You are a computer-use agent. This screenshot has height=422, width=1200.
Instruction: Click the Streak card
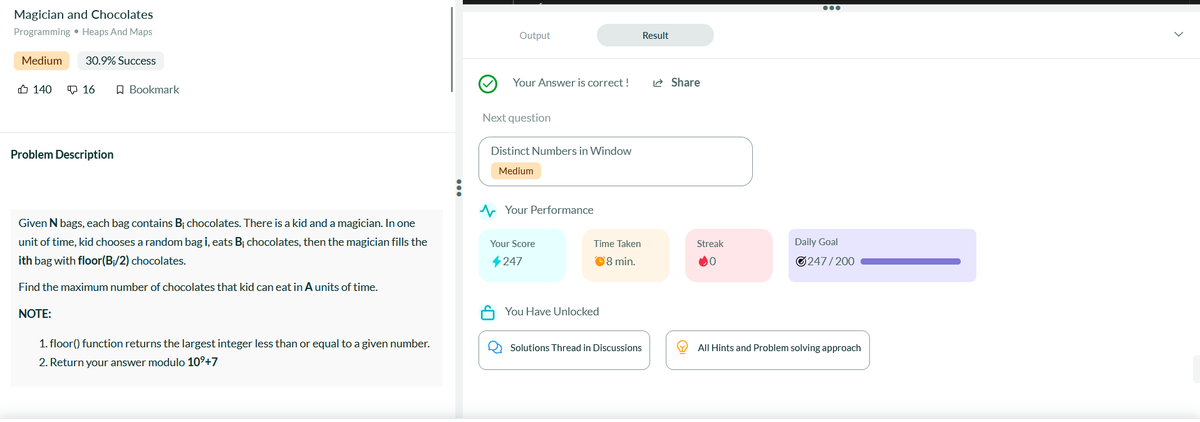(730, 255)
